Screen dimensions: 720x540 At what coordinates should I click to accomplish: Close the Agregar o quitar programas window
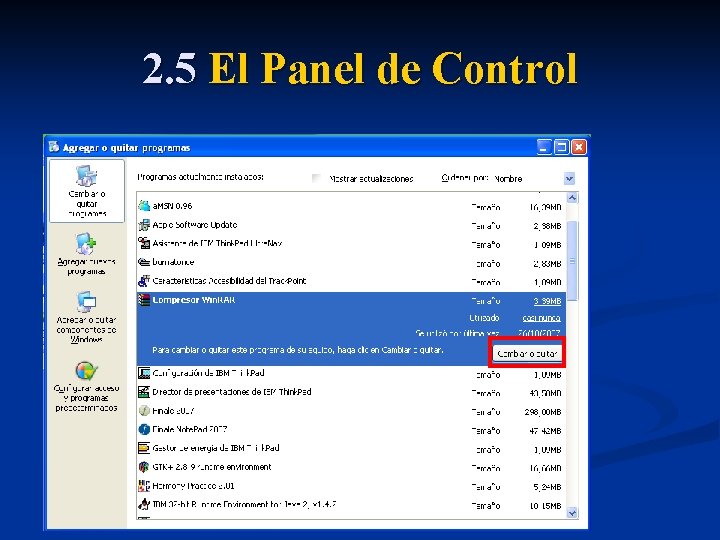coord(579,147)
